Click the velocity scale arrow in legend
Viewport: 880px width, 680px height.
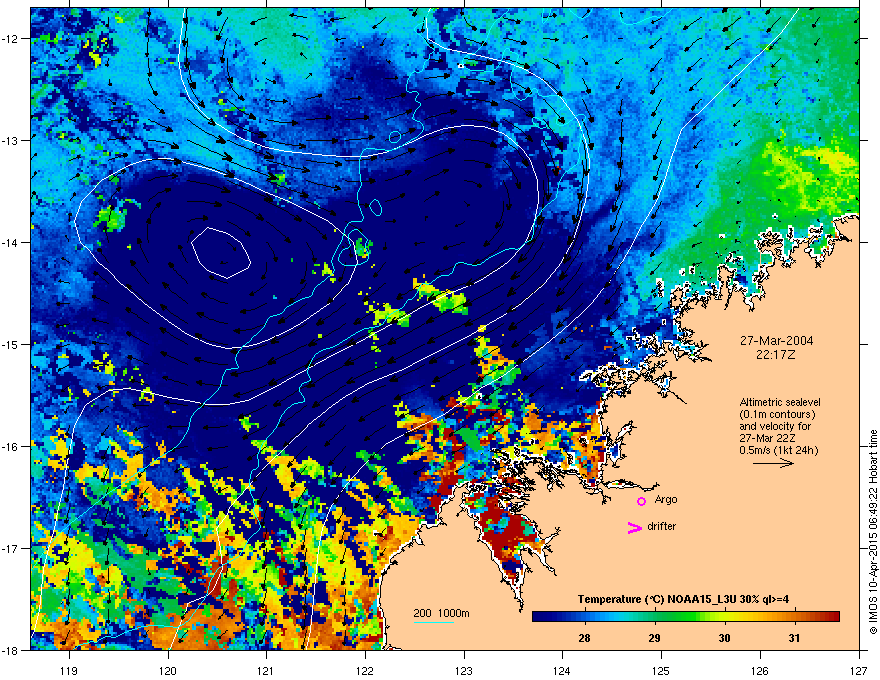click(773, 463)
